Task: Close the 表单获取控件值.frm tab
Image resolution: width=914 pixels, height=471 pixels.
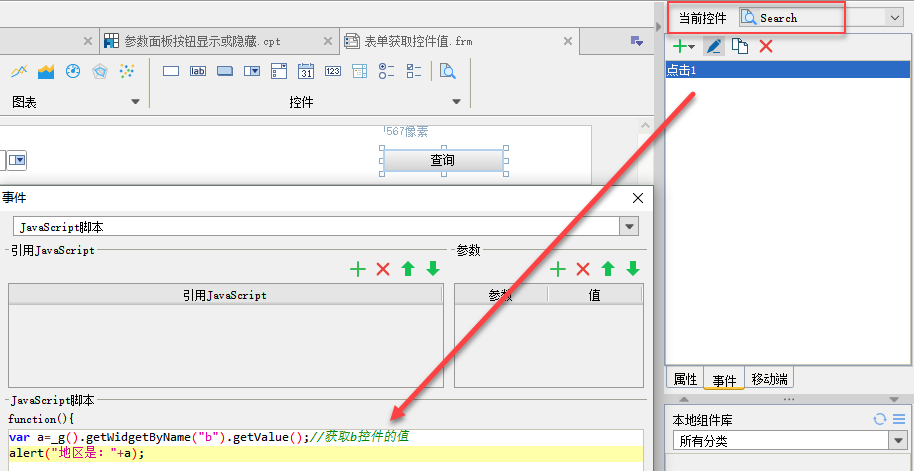Action: point(568,41)
